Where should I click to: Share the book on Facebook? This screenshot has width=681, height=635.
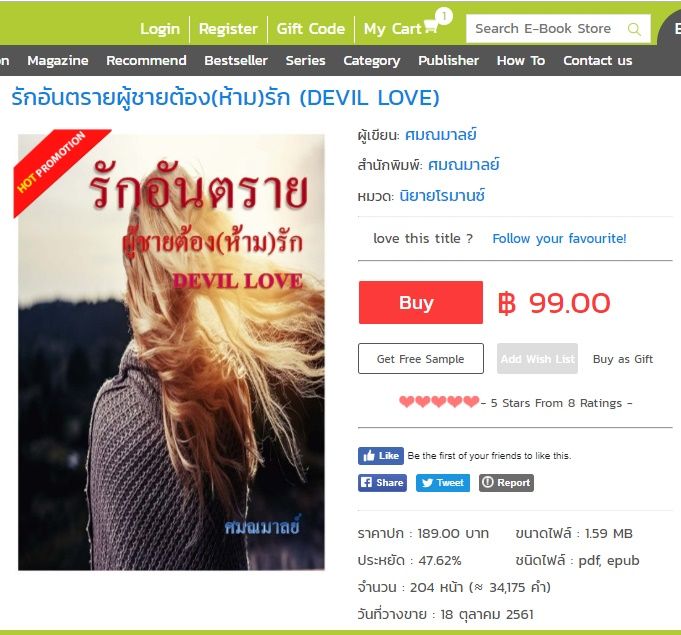tap(382, 483)
